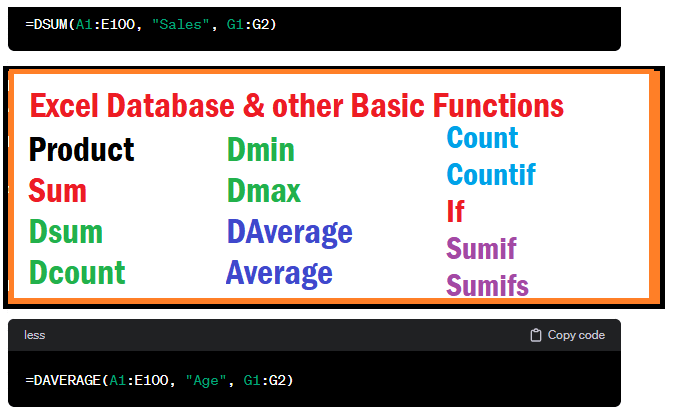Click the green 'Dmin' text
The image size is (685, 409).
[261, 149]
